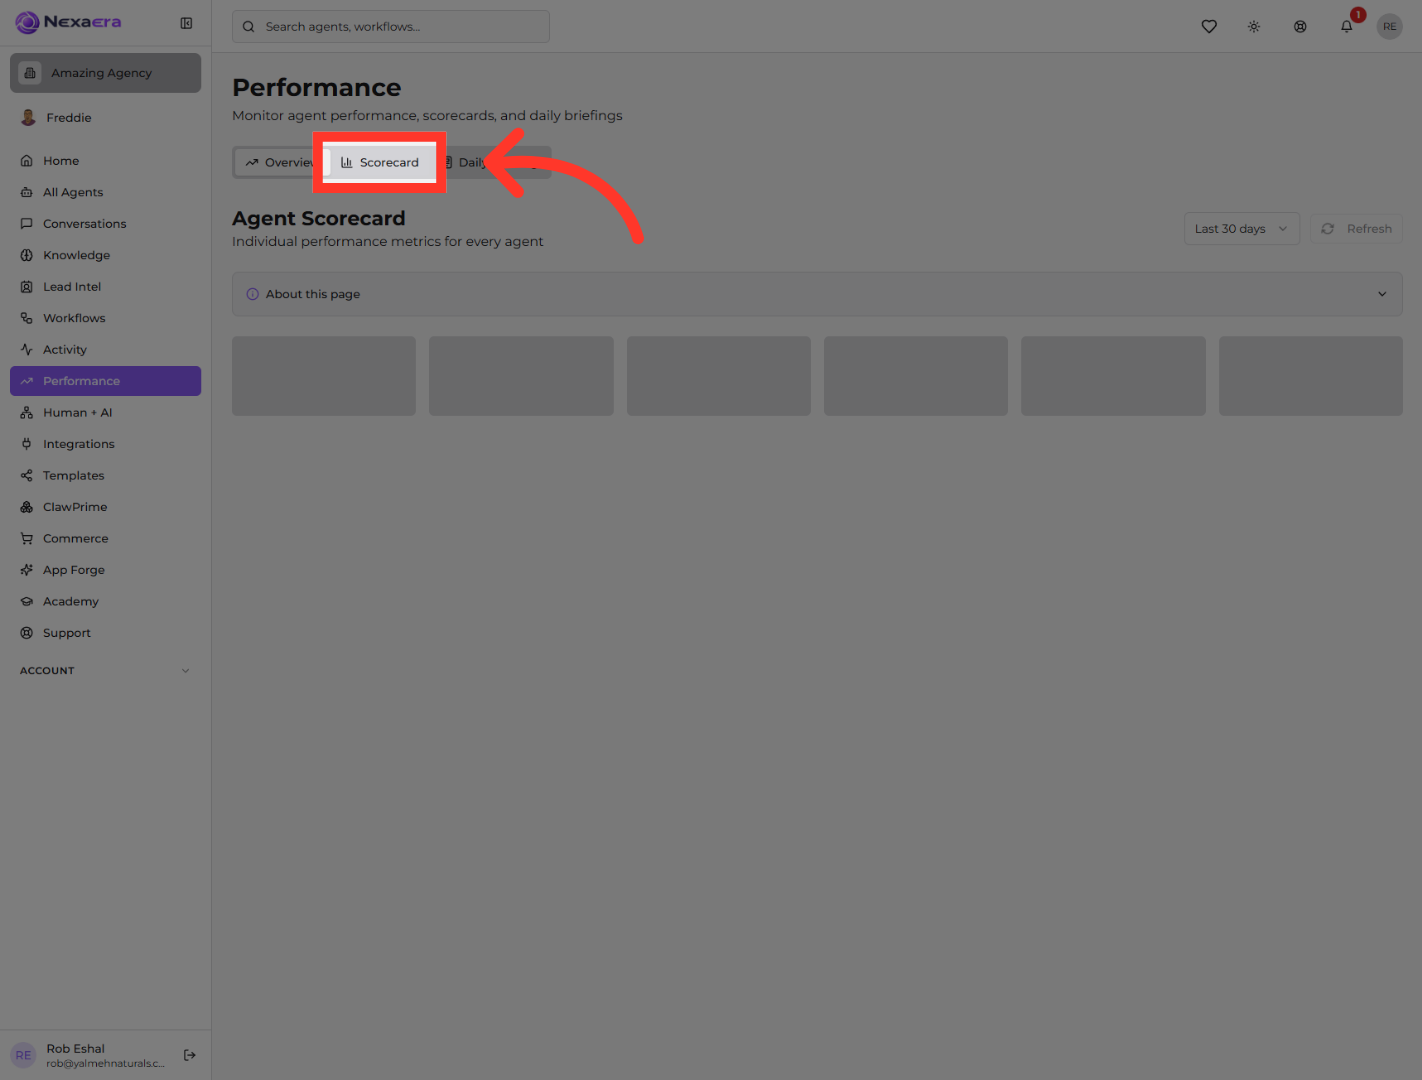The image size is (1422, 1080).
Task: Open All Agents in the sidebar
Action: click(x=105, y=192)
